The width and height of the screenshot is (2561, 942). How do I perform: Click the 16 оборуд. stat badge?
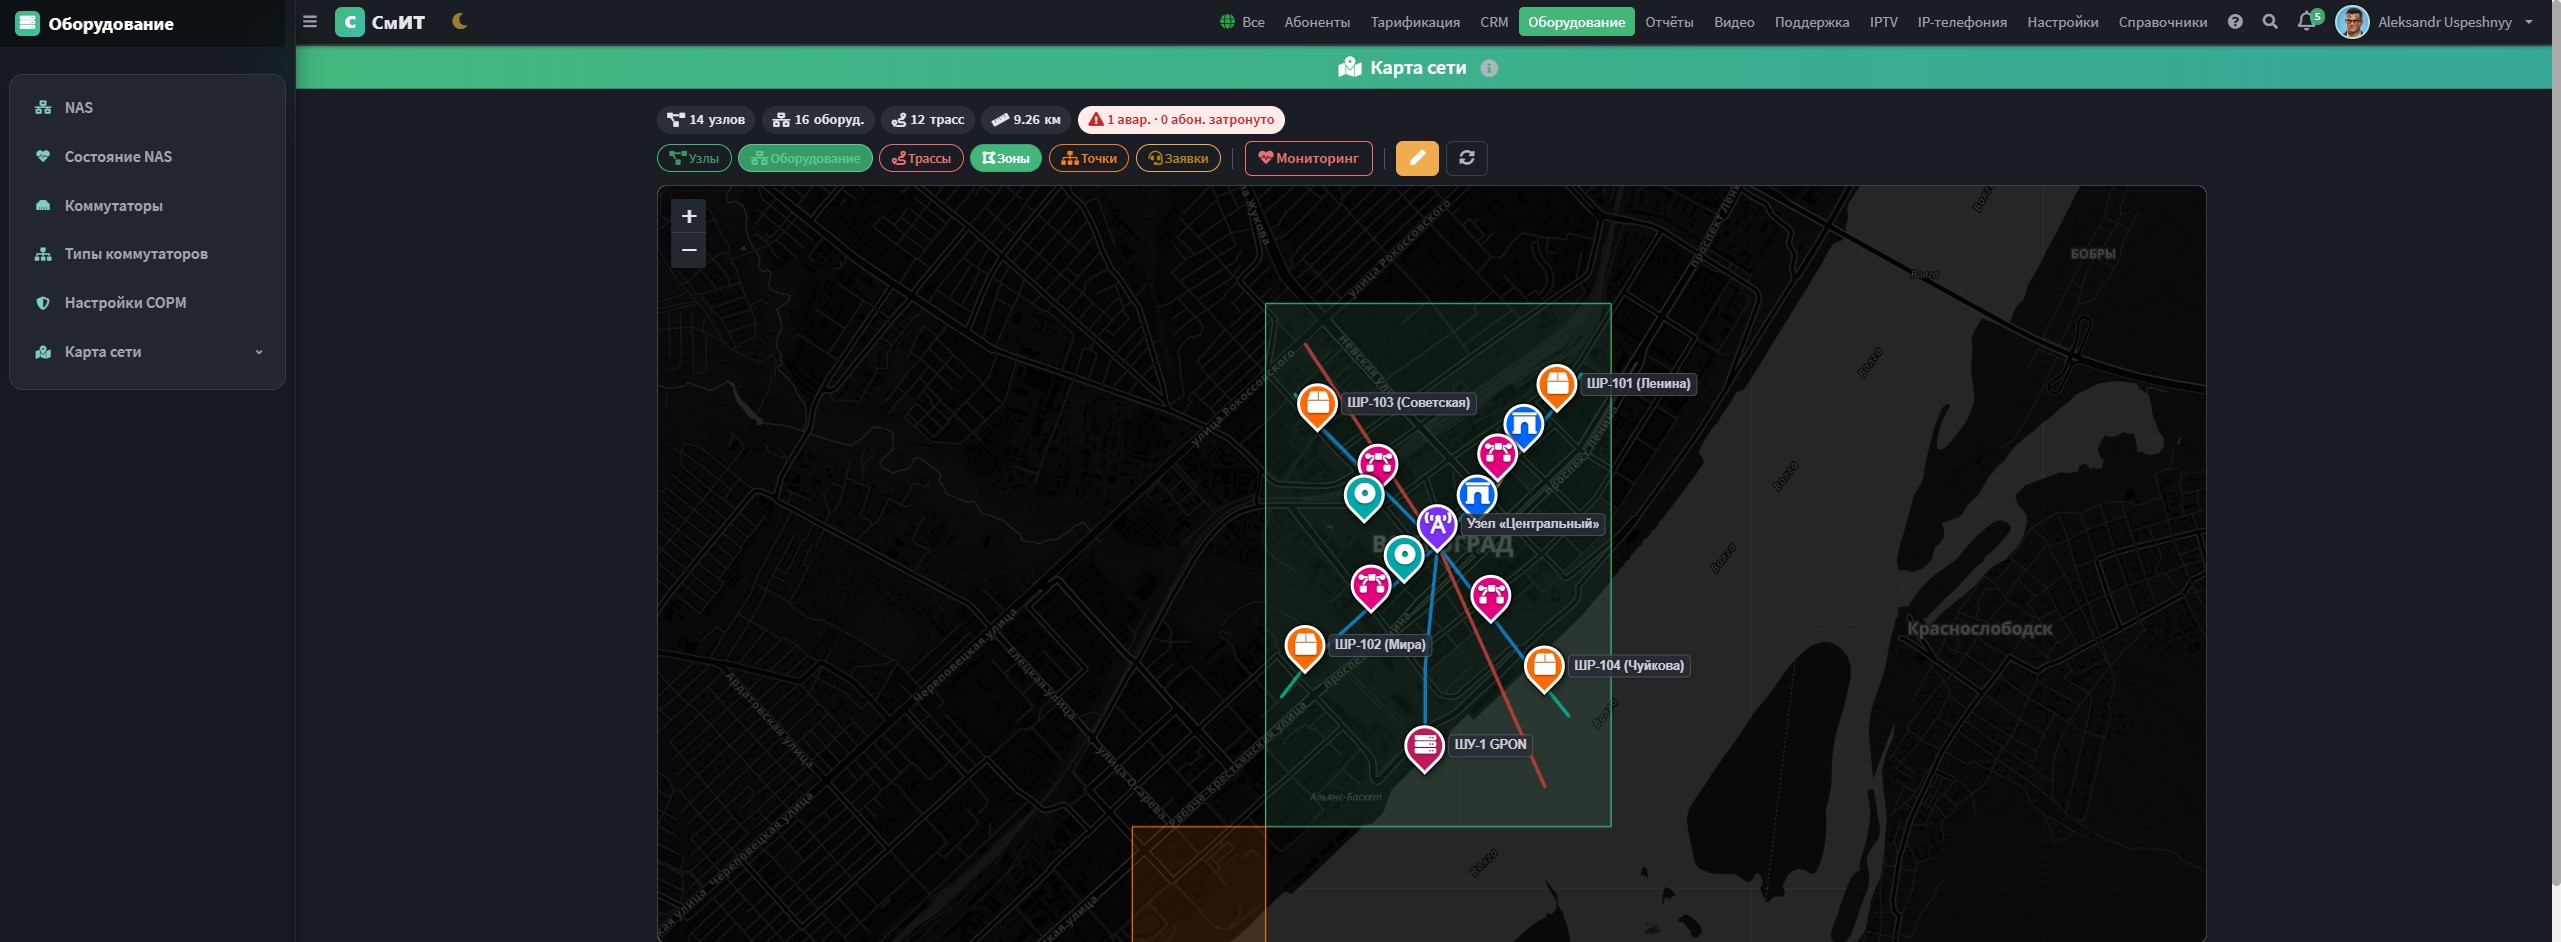coord(818,120)
